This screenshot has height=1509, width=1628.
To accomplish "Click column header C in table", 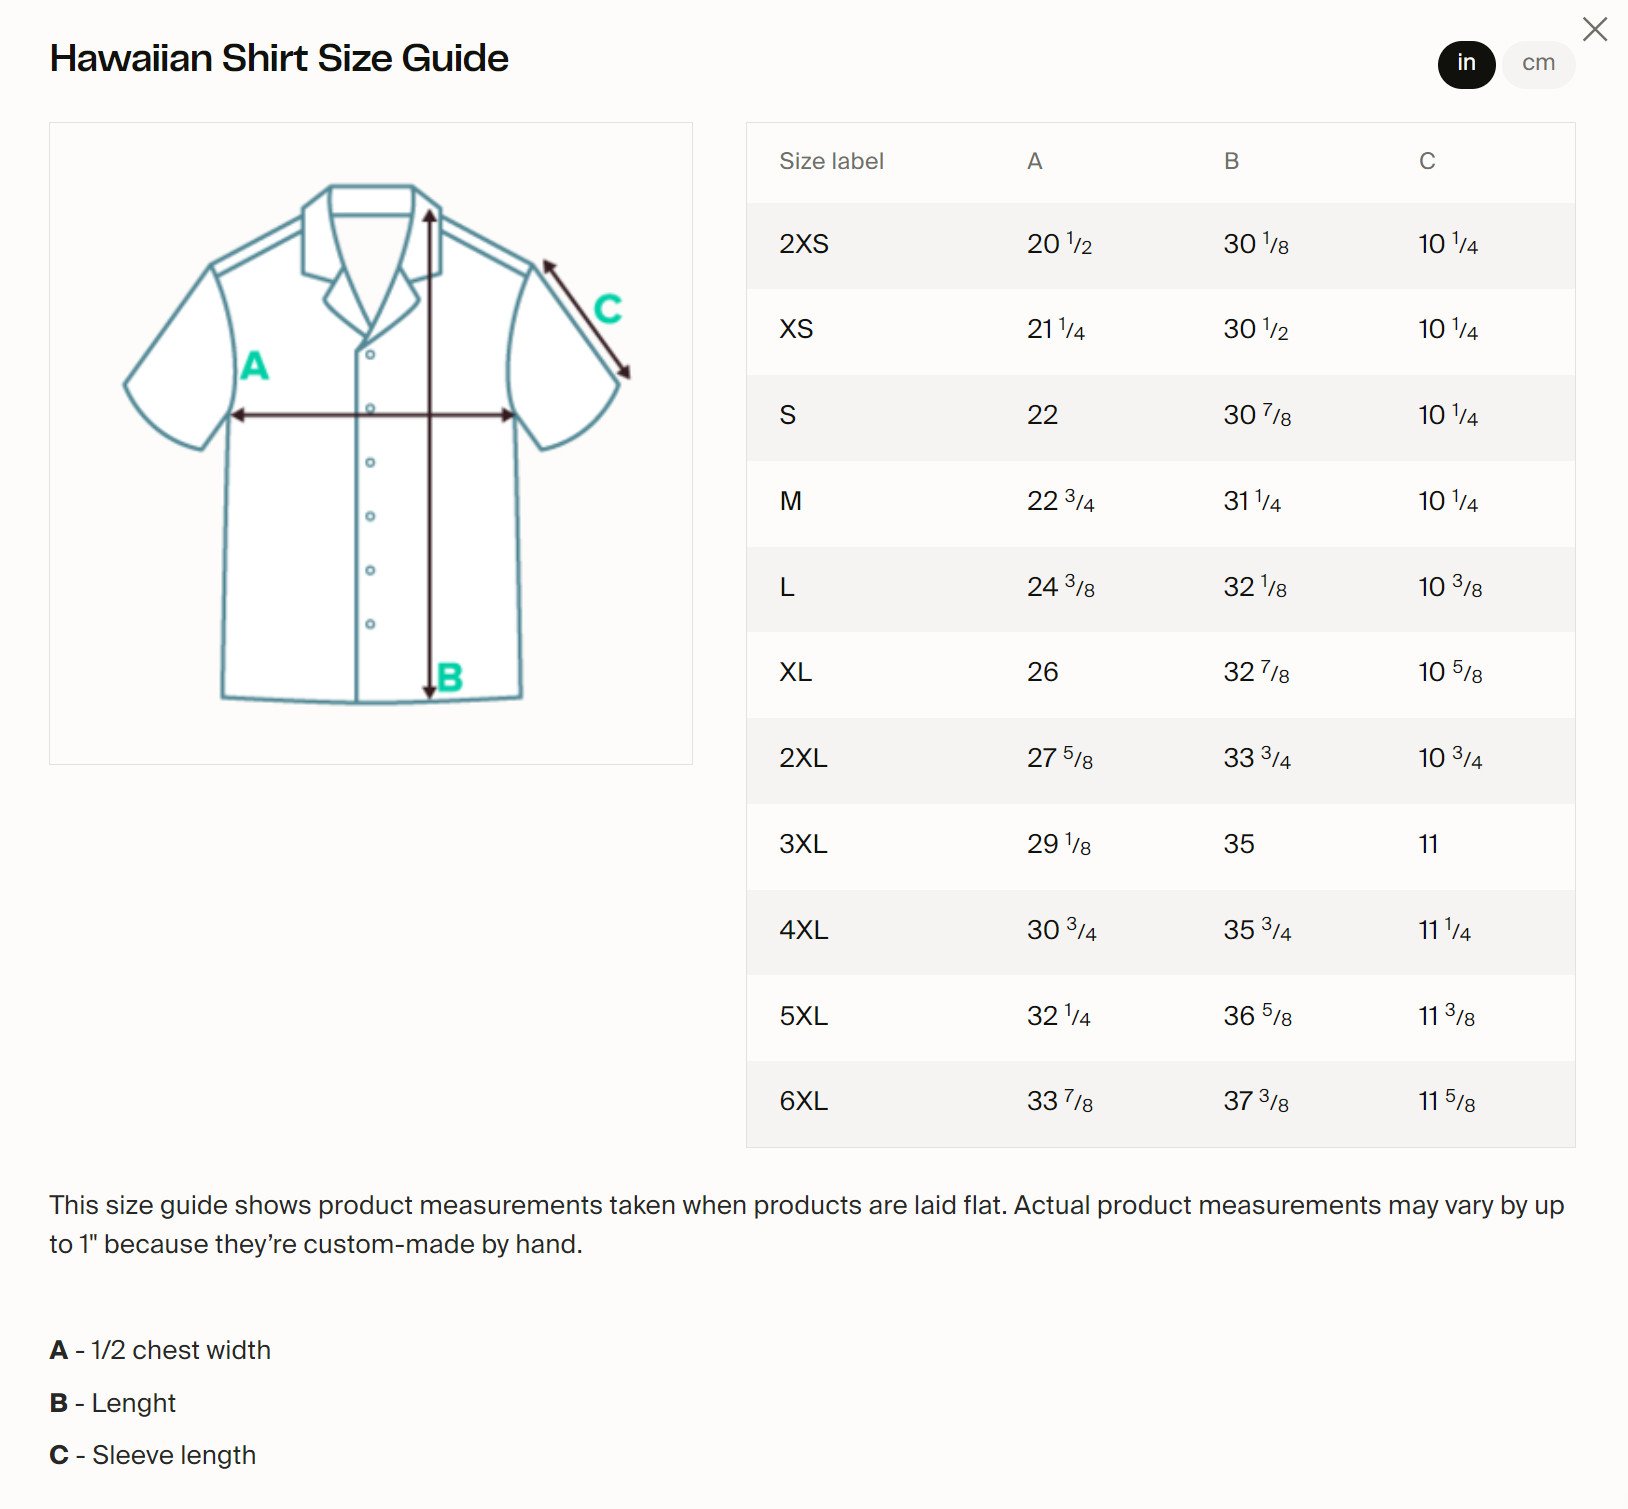I will 1427,162.
